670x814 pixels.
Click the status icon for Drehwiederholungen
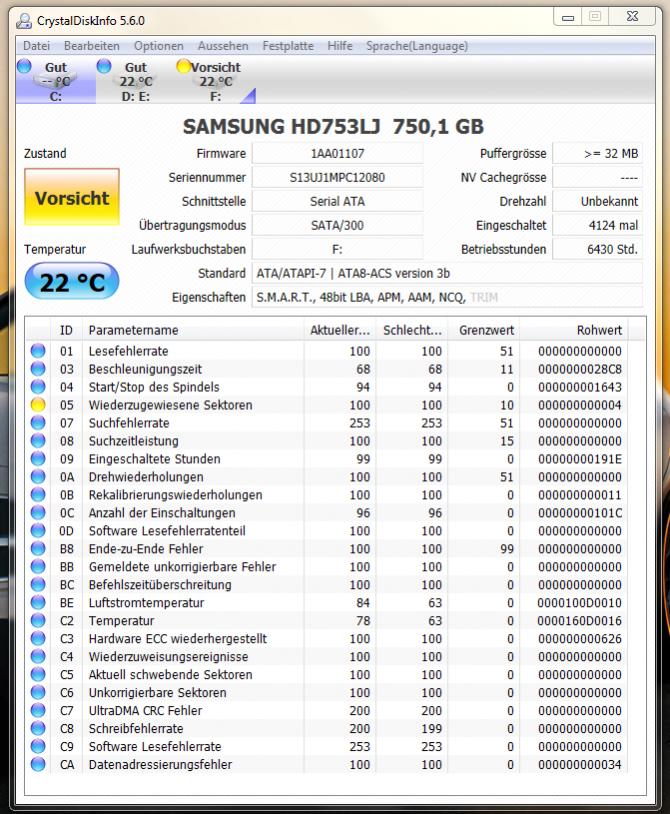[x=38, y=477]
